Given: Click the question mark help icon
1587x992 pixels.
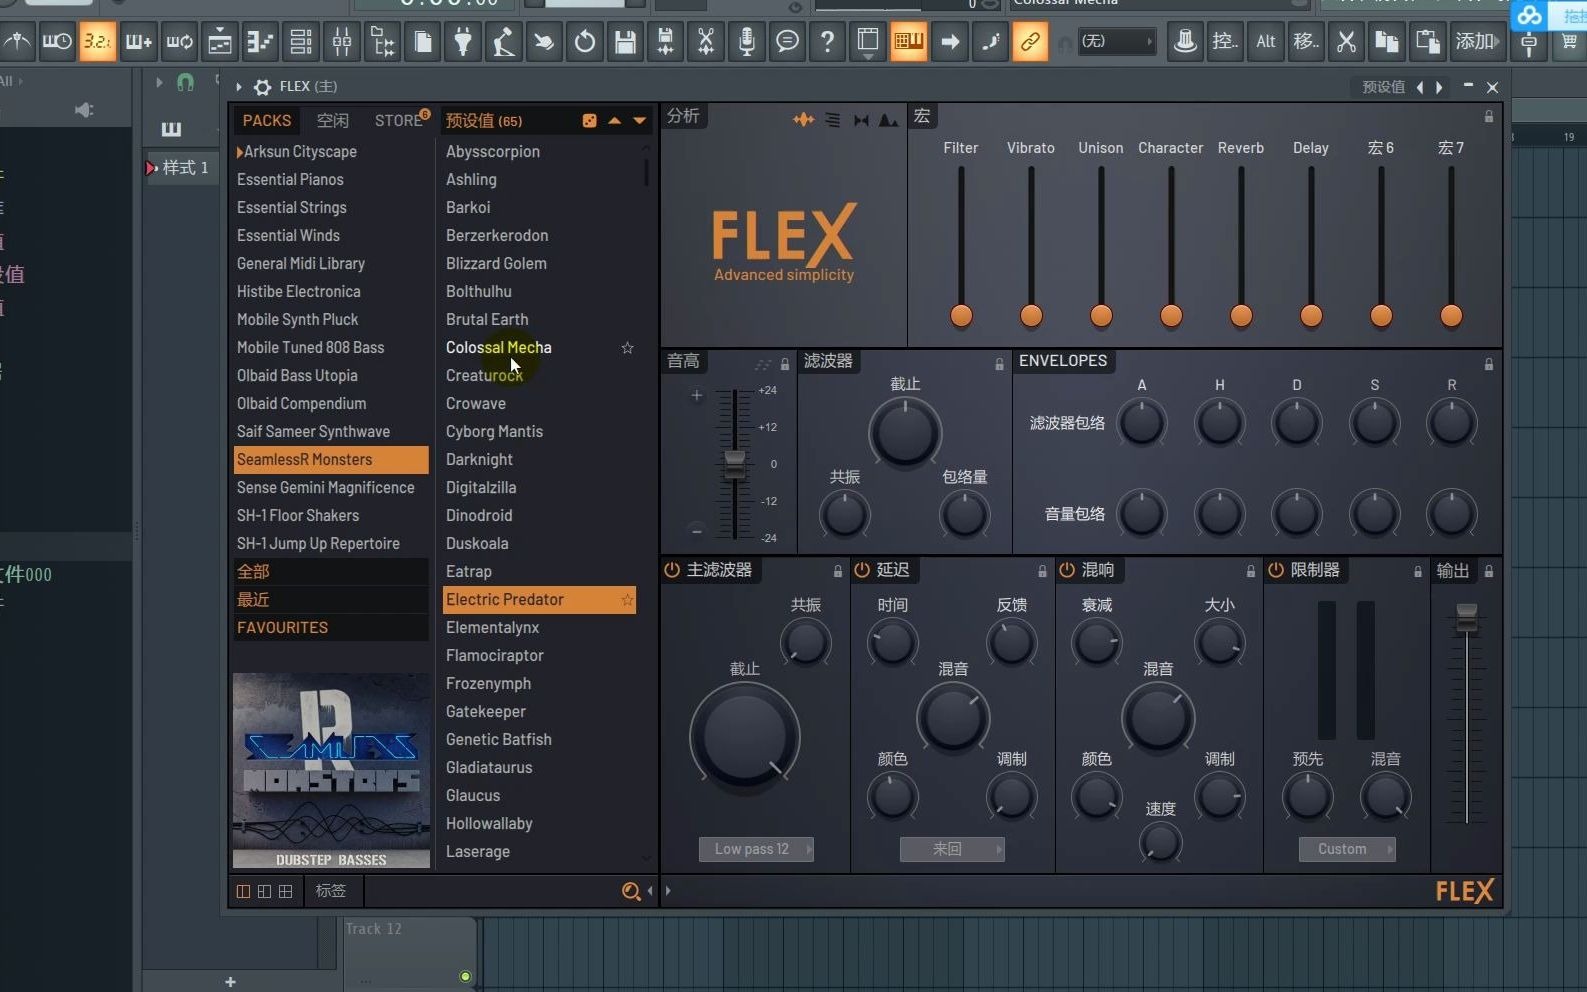Looking at the screenshot, I should (x=827, y=42).
